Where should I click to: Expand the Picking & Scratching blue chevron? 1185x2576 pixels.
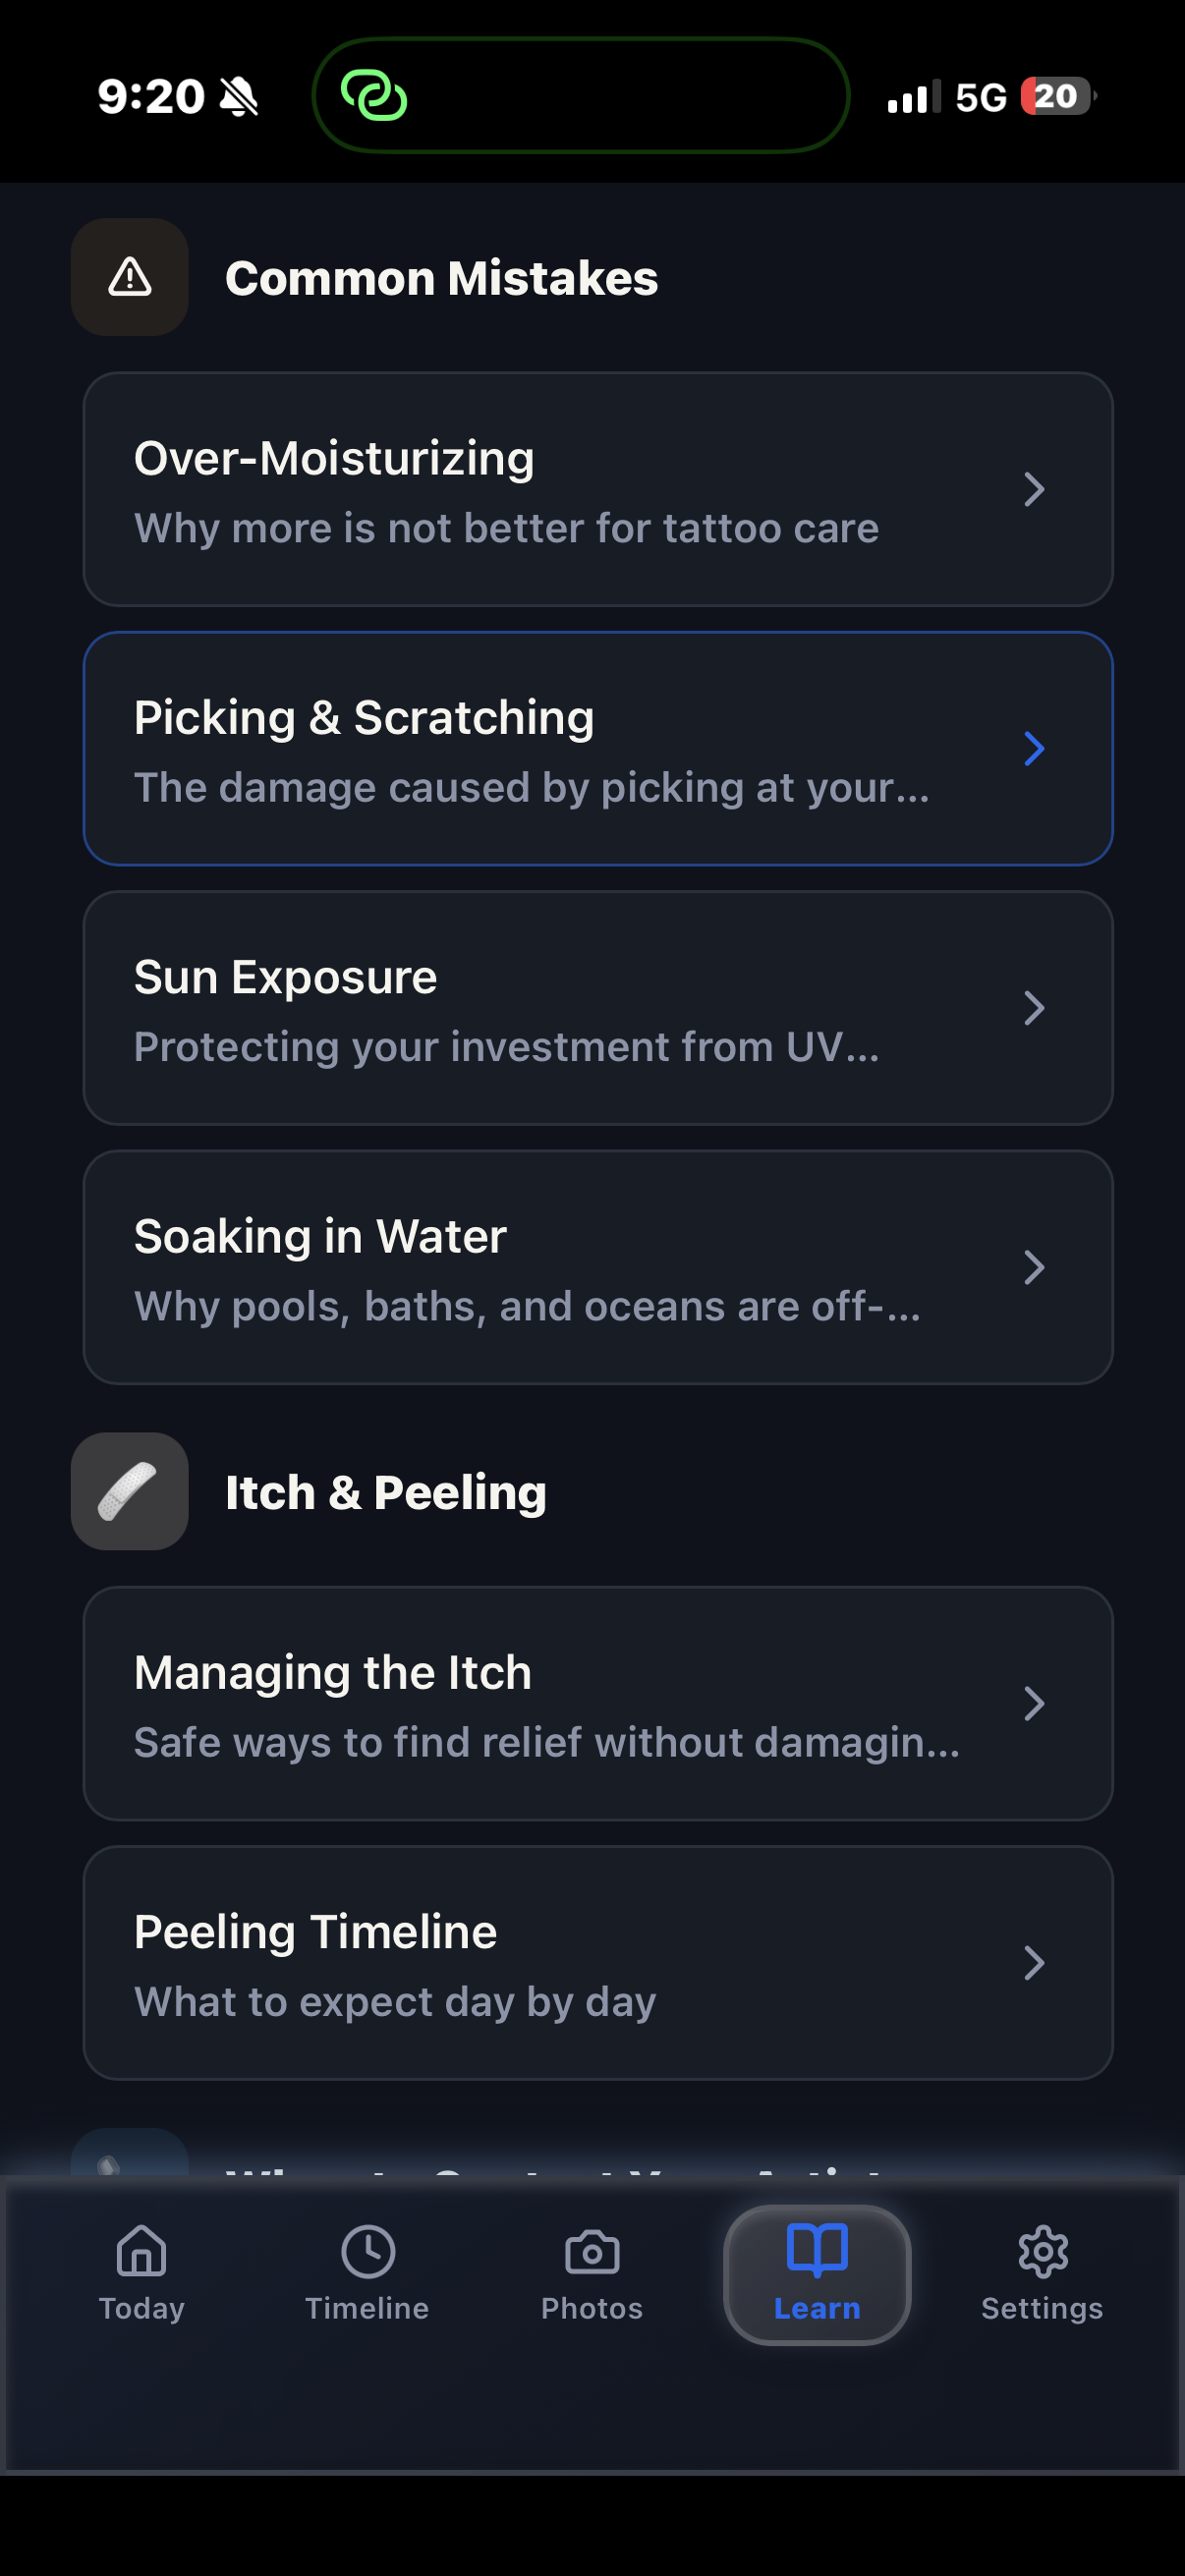click(1034, 748)
